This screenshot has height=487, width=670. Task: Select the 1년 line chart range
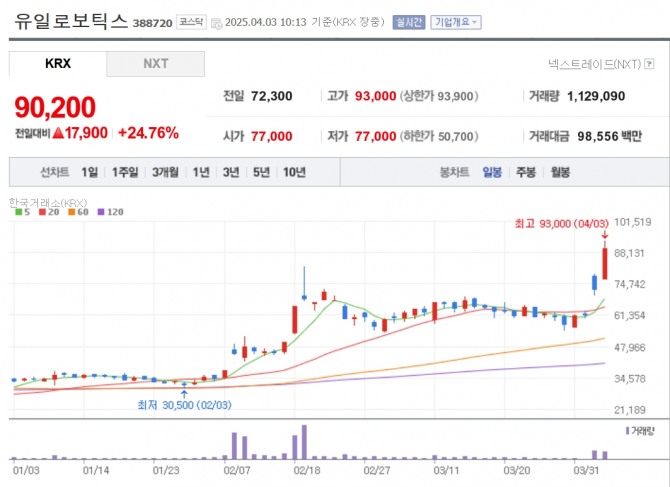tap(201, 172)
